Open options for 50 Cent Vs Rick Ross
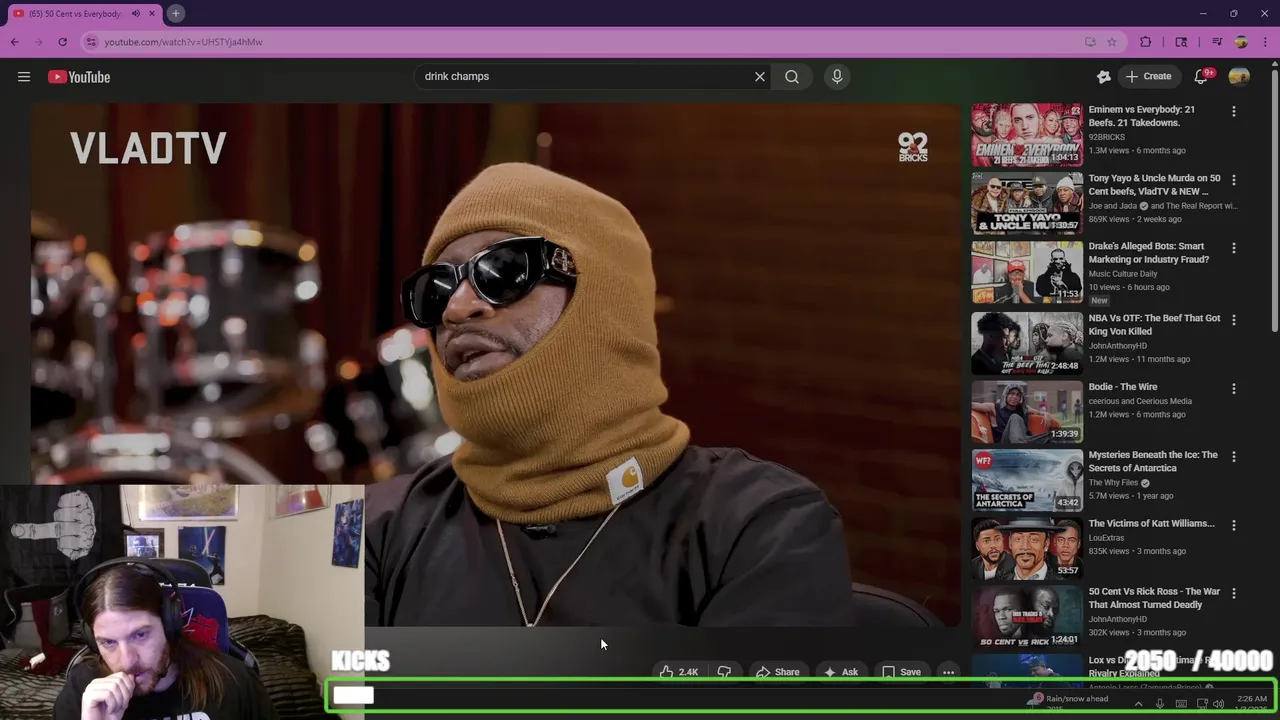Image resolution: width=1280 pixels, height=720 pixels. 1233,593
